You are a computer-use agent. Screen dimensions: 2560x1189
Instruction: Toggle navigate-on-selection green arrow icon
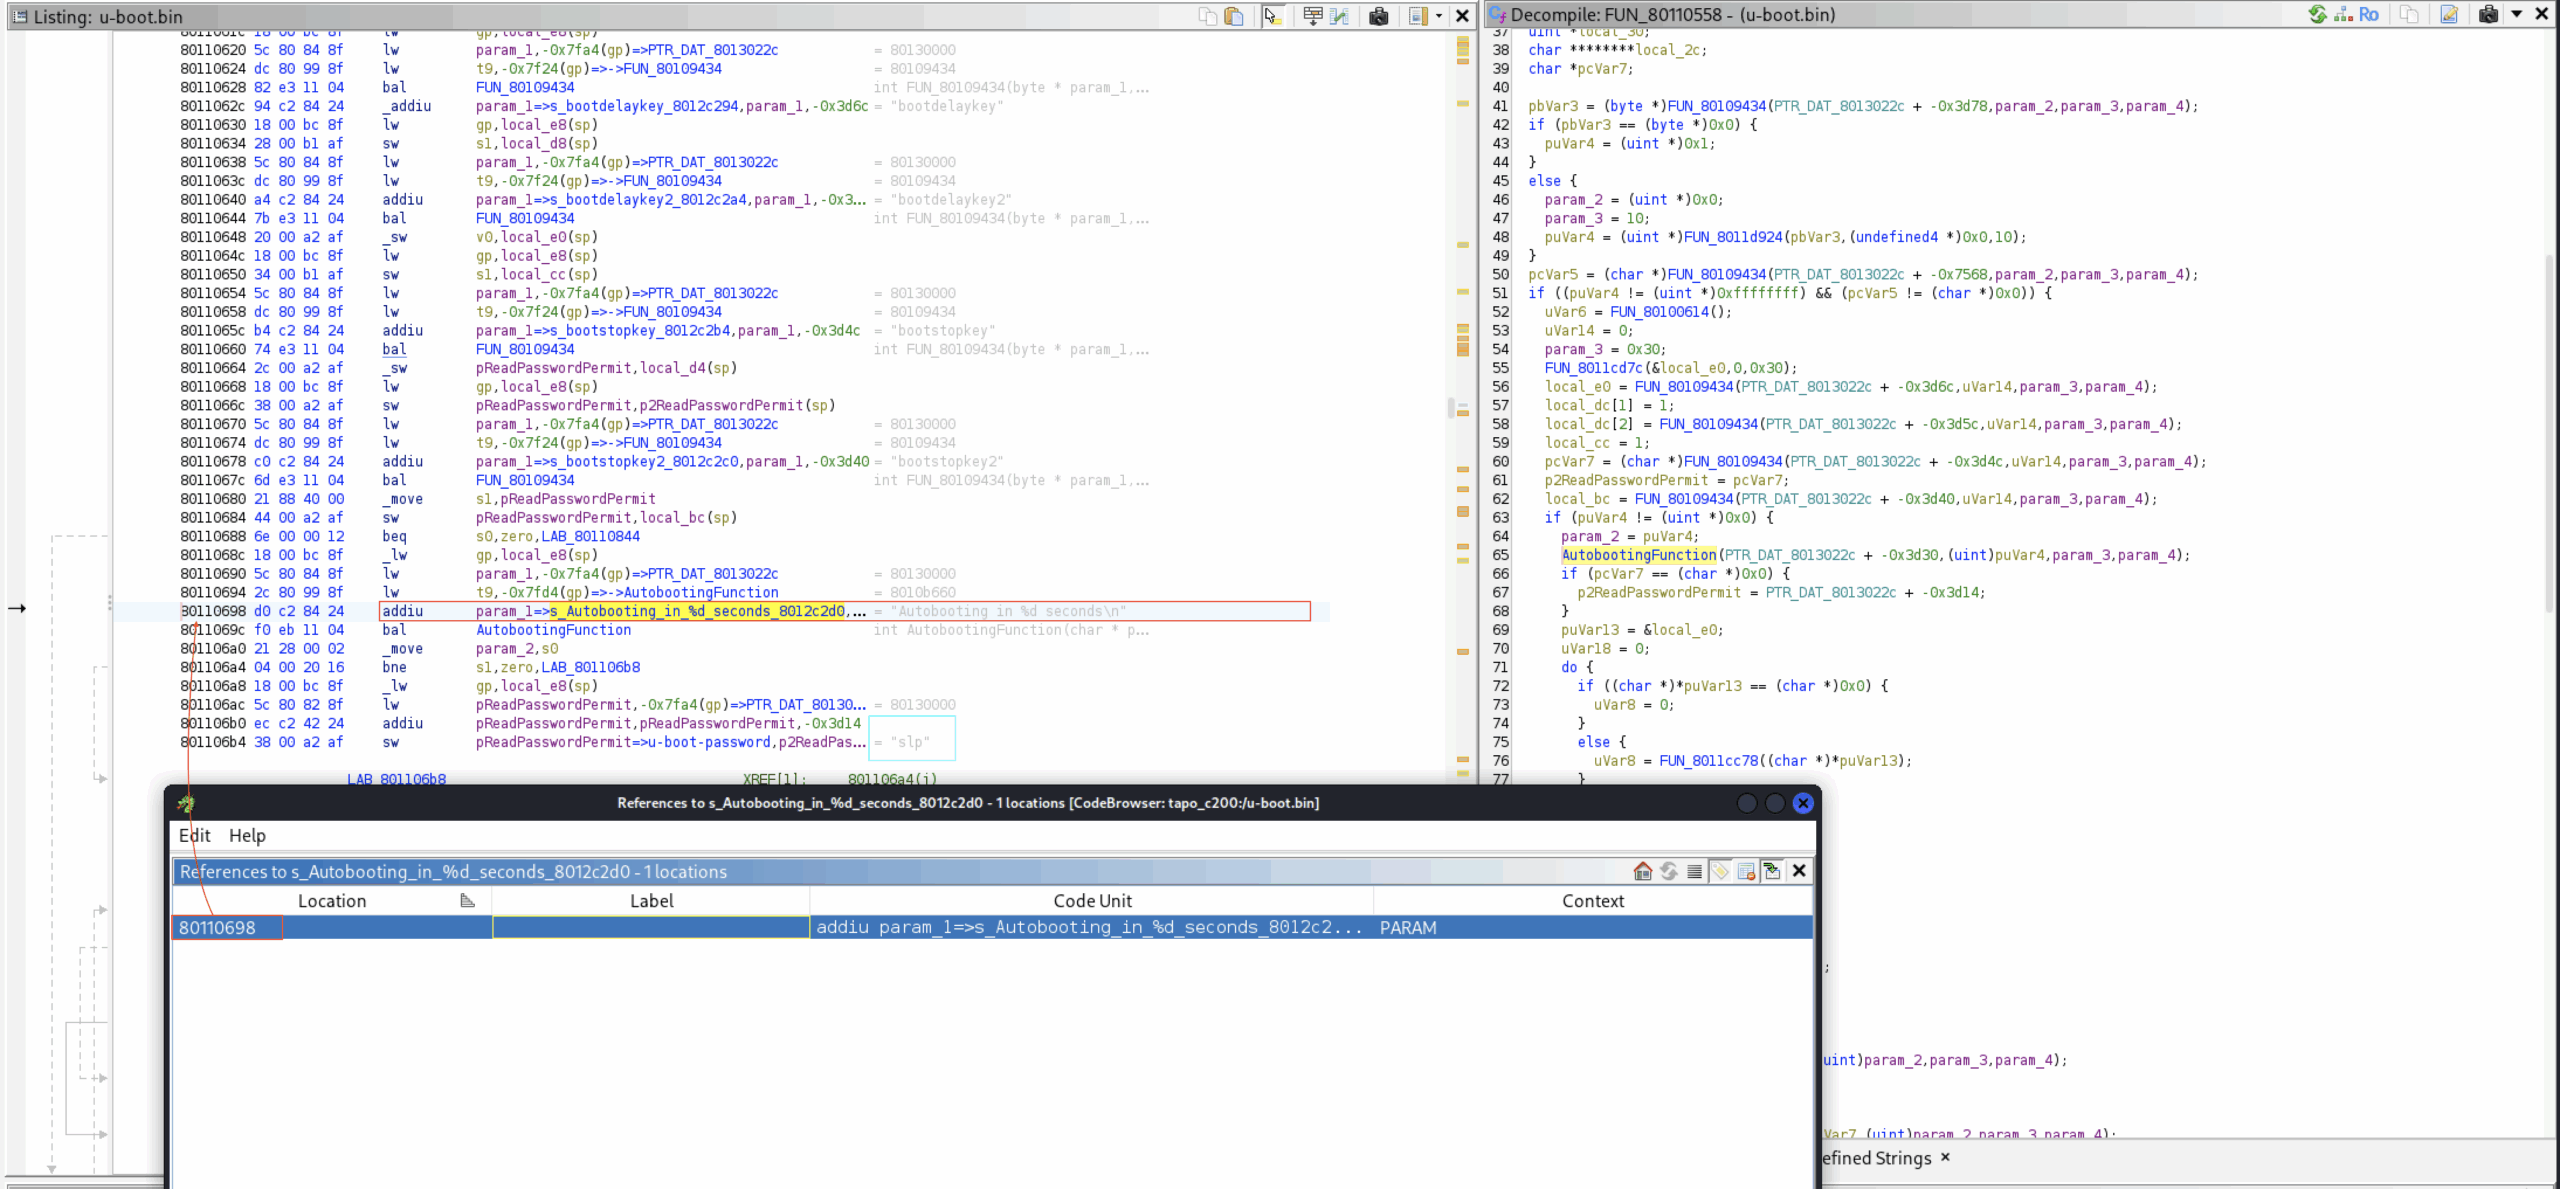point(1772,871)
